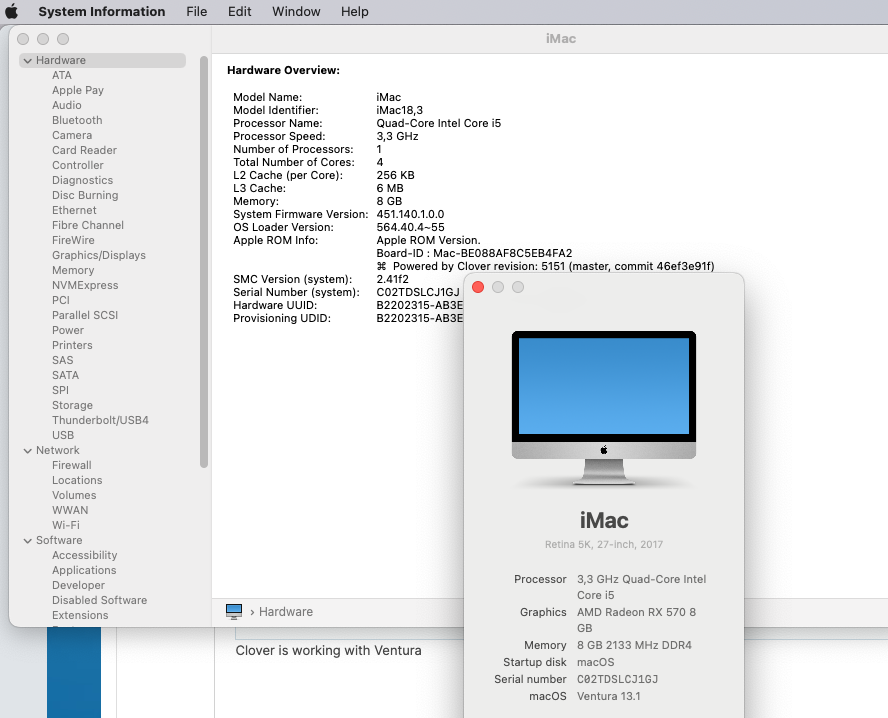This screenshot has width=888, height=718.
Task: Click the OS Loader Version value 564.40.4~55
Action: click(411, 228)
